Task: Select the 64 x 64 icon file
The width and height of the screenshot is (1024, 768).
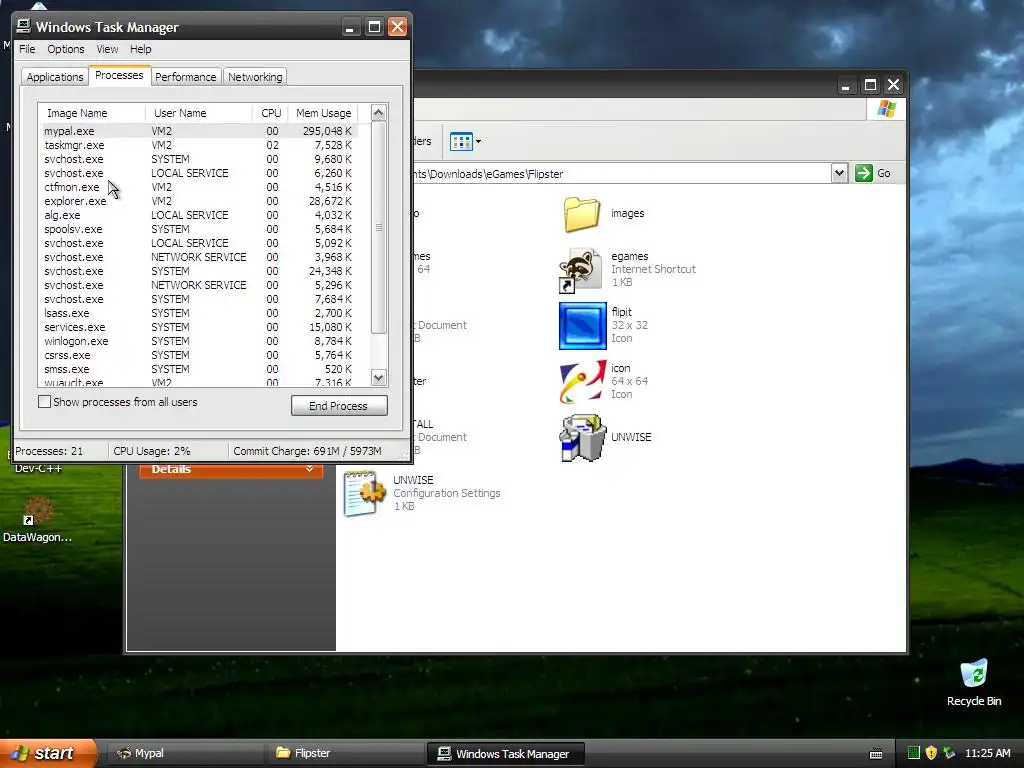Action: [583, 381]
